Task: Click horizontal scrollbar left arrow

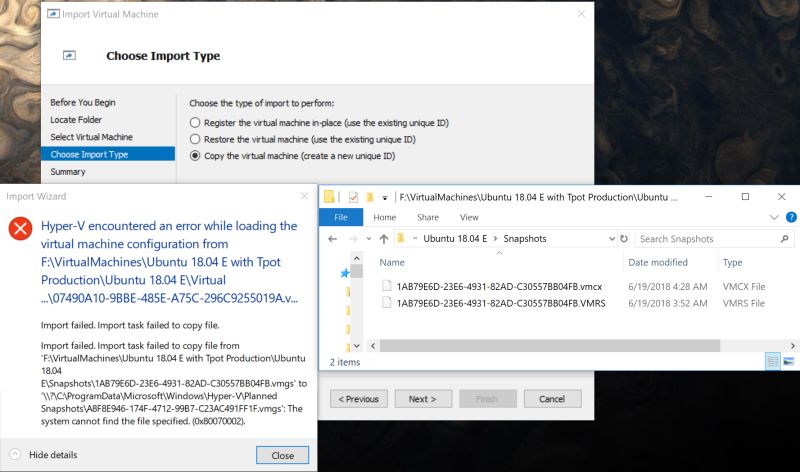Action: click(x=373, y=345)
